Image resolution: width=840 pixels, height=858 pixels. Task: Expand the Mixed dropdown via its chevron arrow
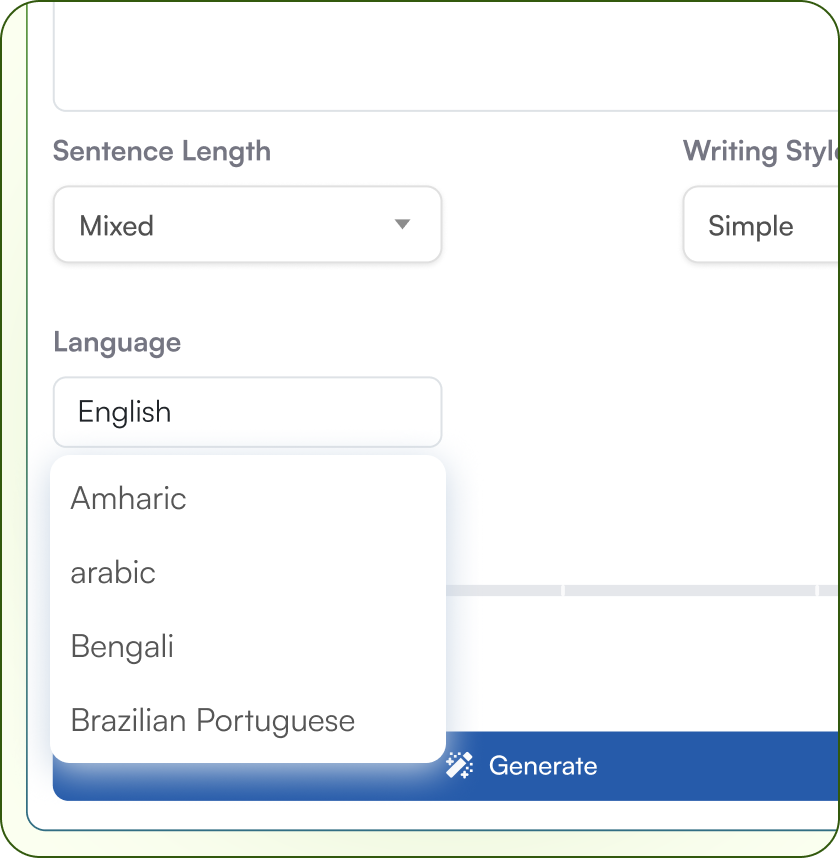tap(402, 225)
